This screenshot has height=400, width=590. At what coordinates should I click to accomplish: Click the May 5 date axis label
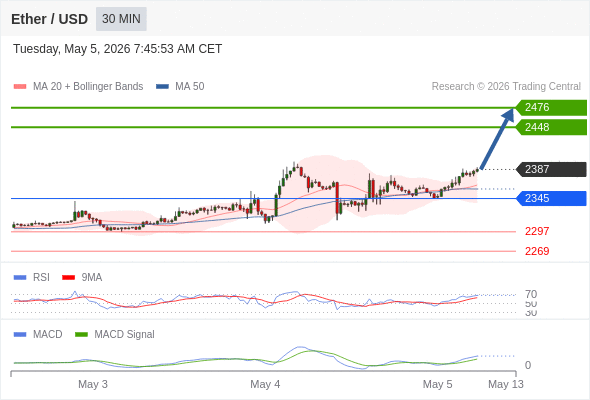(437, 384)
